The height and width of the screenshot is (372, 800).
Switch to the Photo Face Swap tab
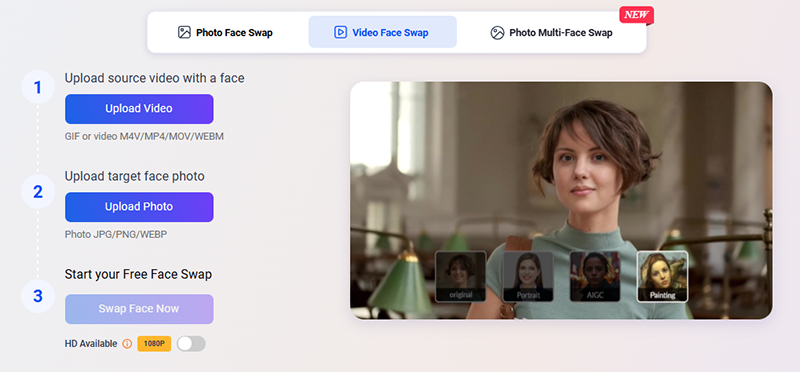(225, 33)
